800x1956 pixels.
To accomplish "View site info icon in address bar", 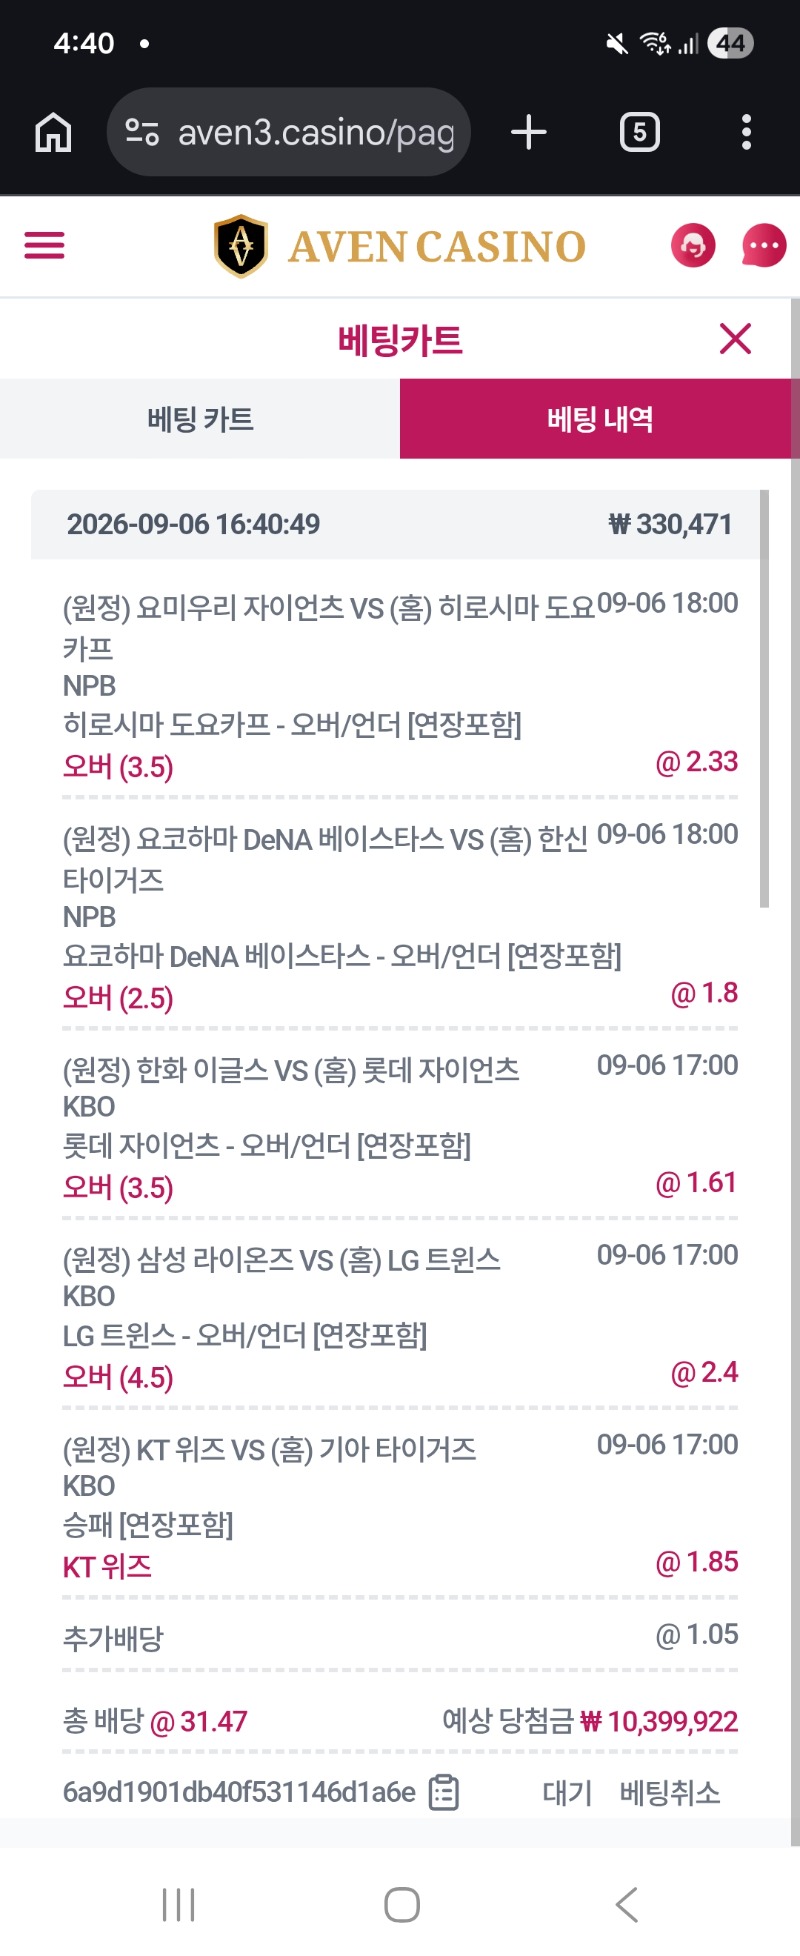I will (142, 132).
